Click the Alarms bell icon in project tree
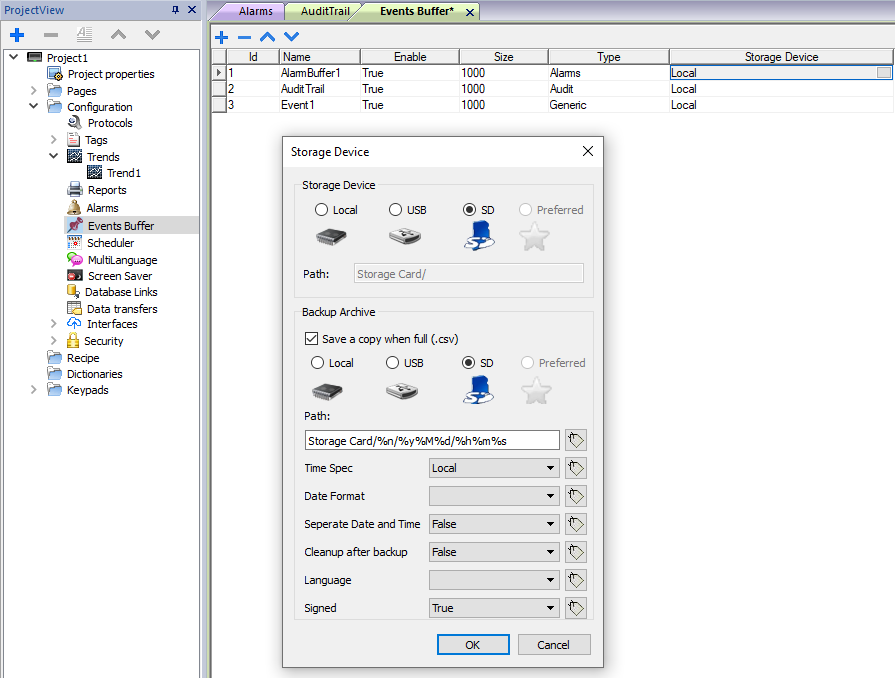Image resolution: width=895 pixels, height=678 pixels. point(75,208)
